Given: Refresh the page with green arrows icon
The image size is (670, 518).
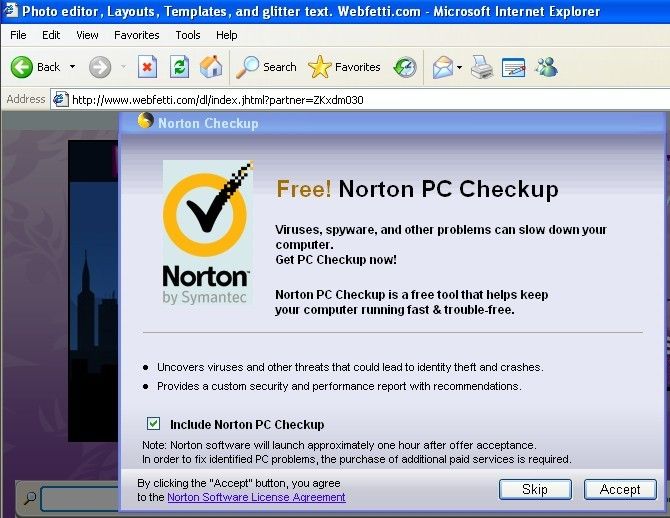Looking at the screenshot, I should pos(179,67).
